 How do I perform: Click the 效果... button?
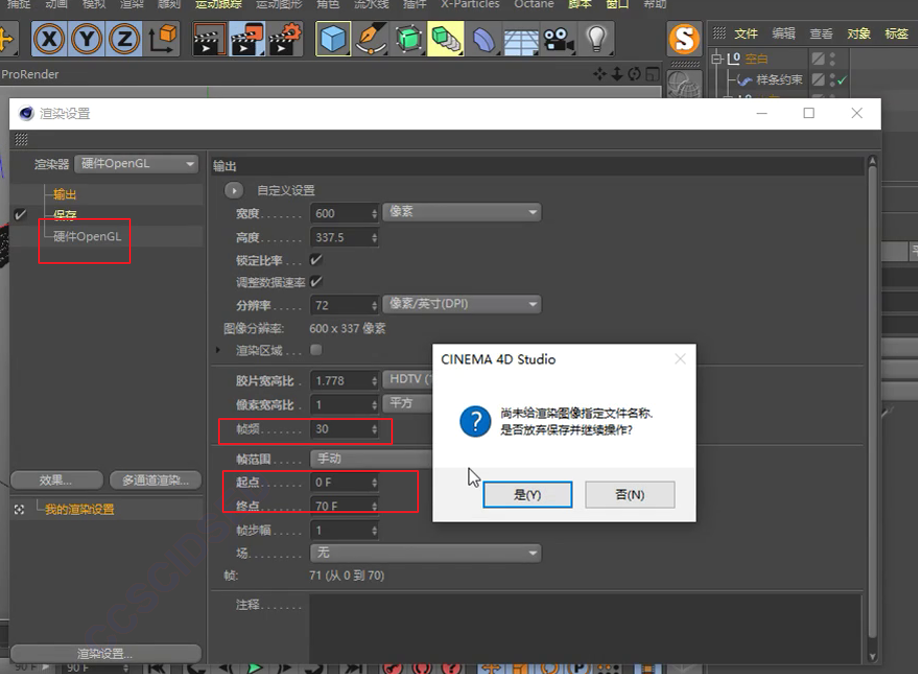click(x=56, y=481)
